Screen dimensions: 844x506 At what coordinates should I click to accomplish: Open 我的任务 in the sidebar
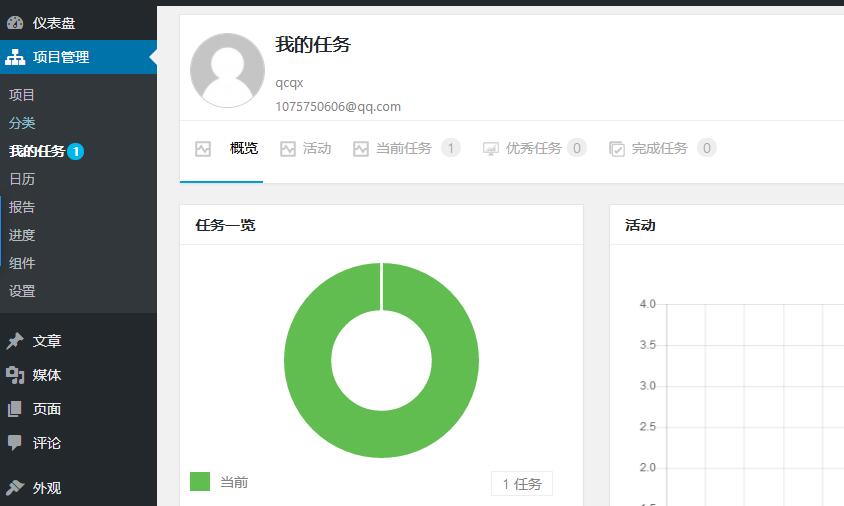[x=37, y=151]
